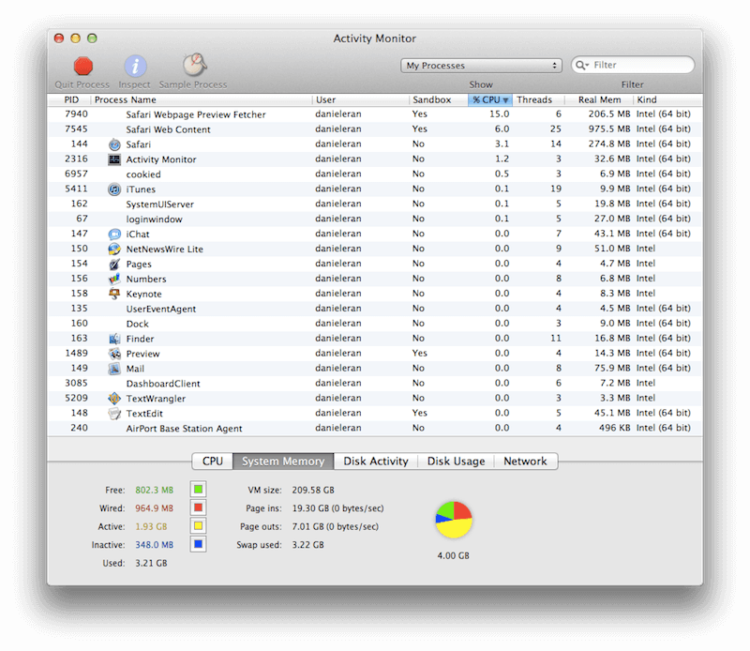Click the magnifier icon in Filter field
The width and height of the screenshot is (750, 651).
[582, 65]
